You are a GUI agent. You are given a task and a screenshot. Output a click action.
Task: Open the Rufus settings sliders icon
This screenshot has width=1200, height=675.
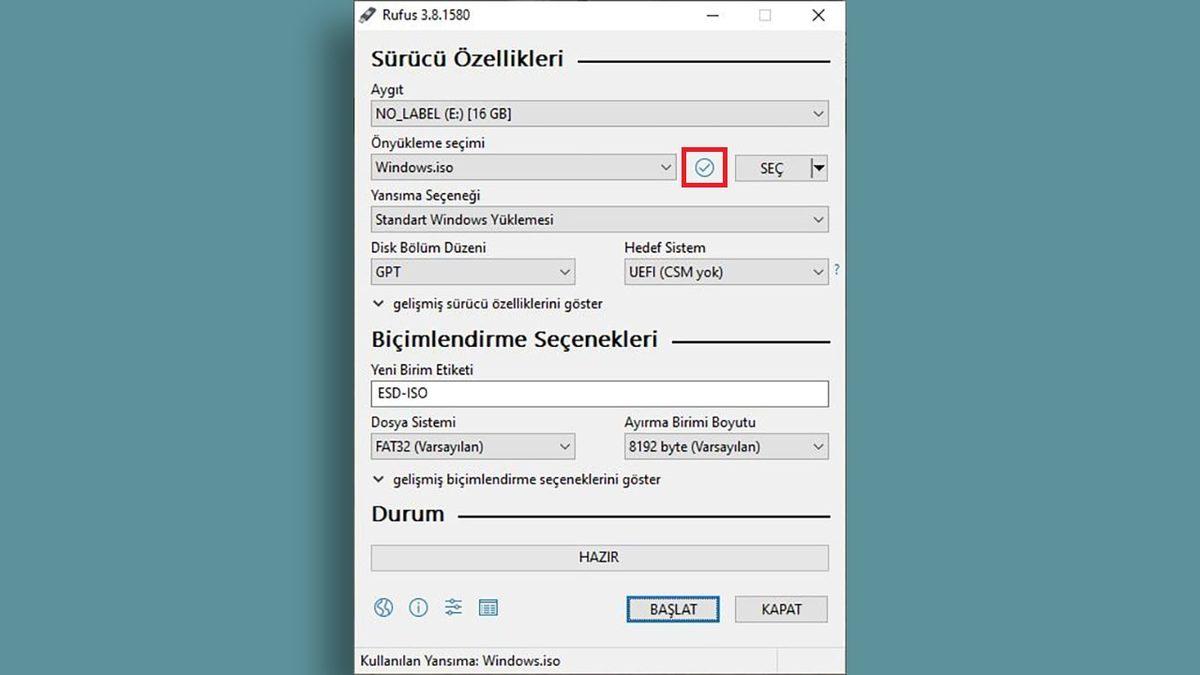[x=454, y=607]
